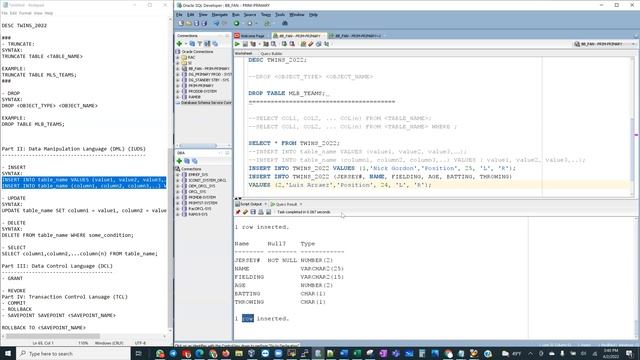Open the Navigate menu in SQL Developer

coord(220,15)
